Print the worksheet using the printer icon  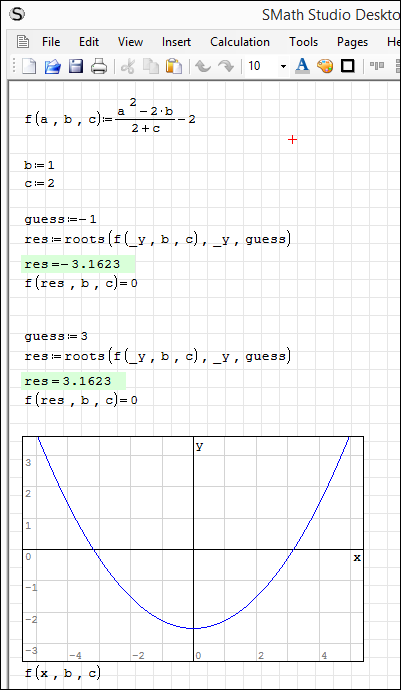coord(99,66)
